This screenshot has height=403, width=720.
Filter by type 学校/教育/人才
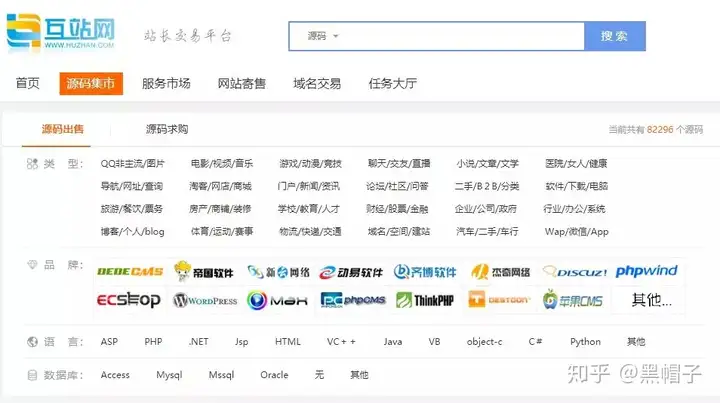309,209
